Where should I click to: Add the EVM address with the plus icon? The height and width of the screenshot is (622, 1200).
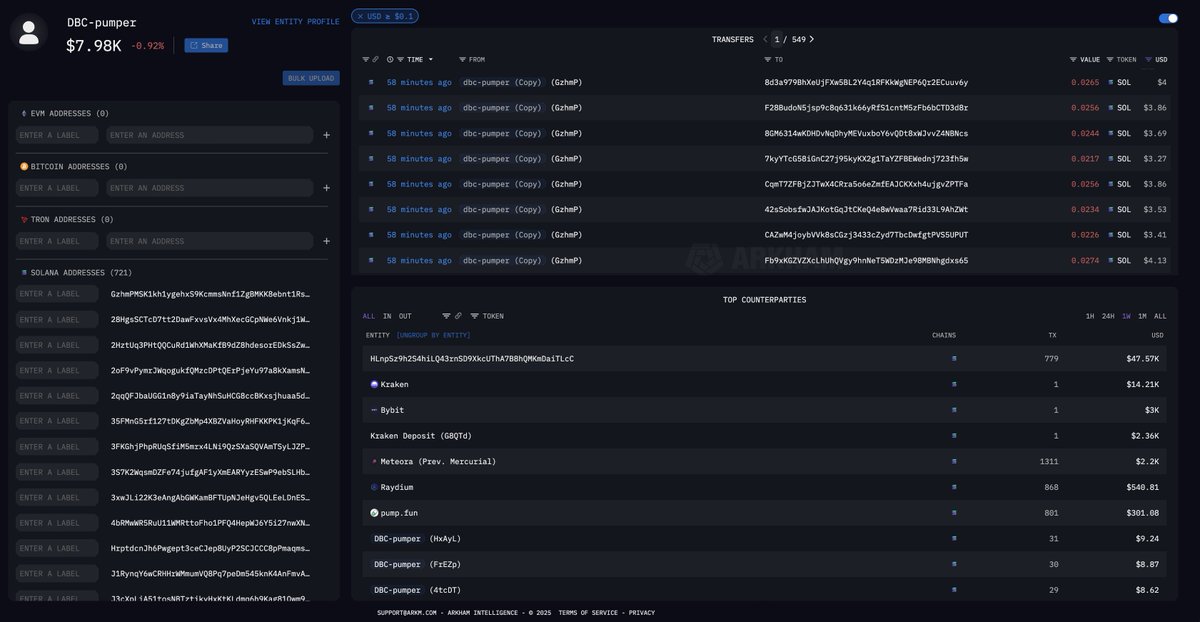[x=326, y=135]
